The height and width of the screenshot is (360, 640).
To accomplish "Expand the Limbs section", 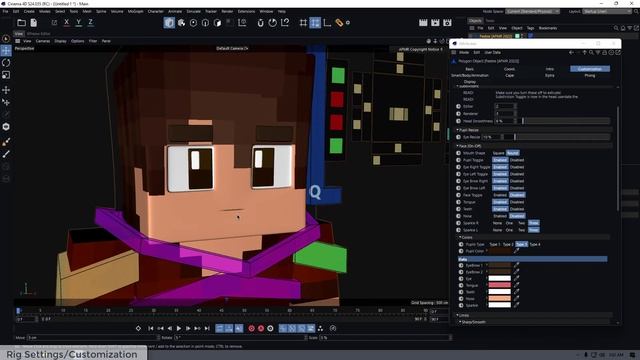I will click(x=458, y=315).
